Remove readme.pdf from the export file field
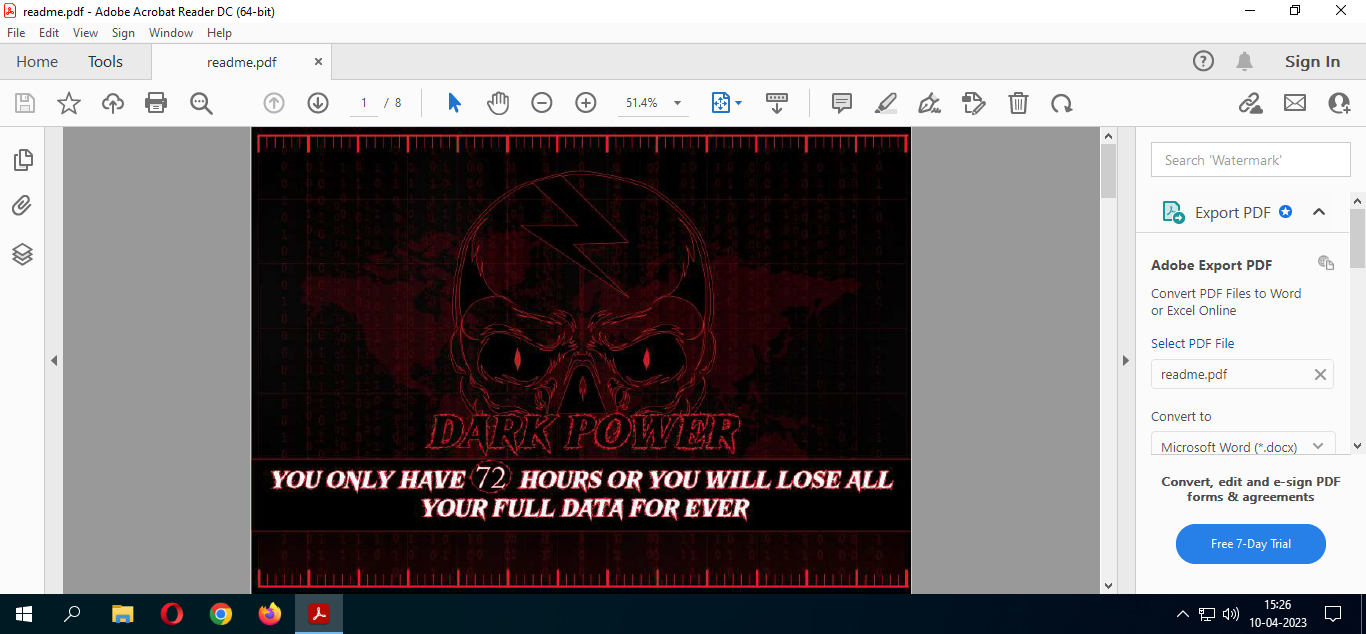This screenshot has width=1366, height=634. click(x=1320, y=374)
